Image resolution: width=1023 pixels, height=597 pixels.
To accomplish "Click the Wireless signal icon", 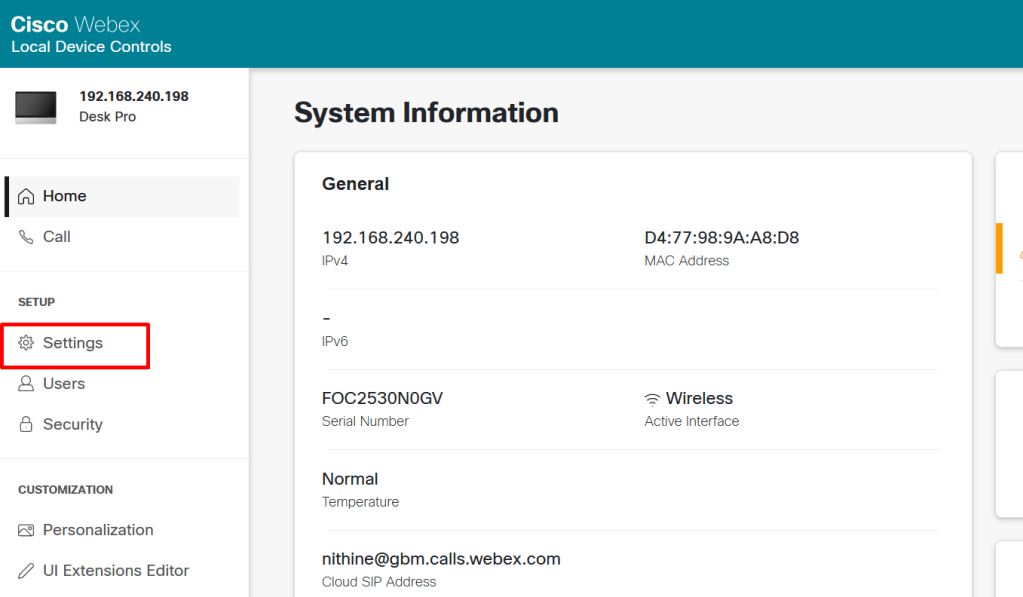I will [x=653, y=399].
